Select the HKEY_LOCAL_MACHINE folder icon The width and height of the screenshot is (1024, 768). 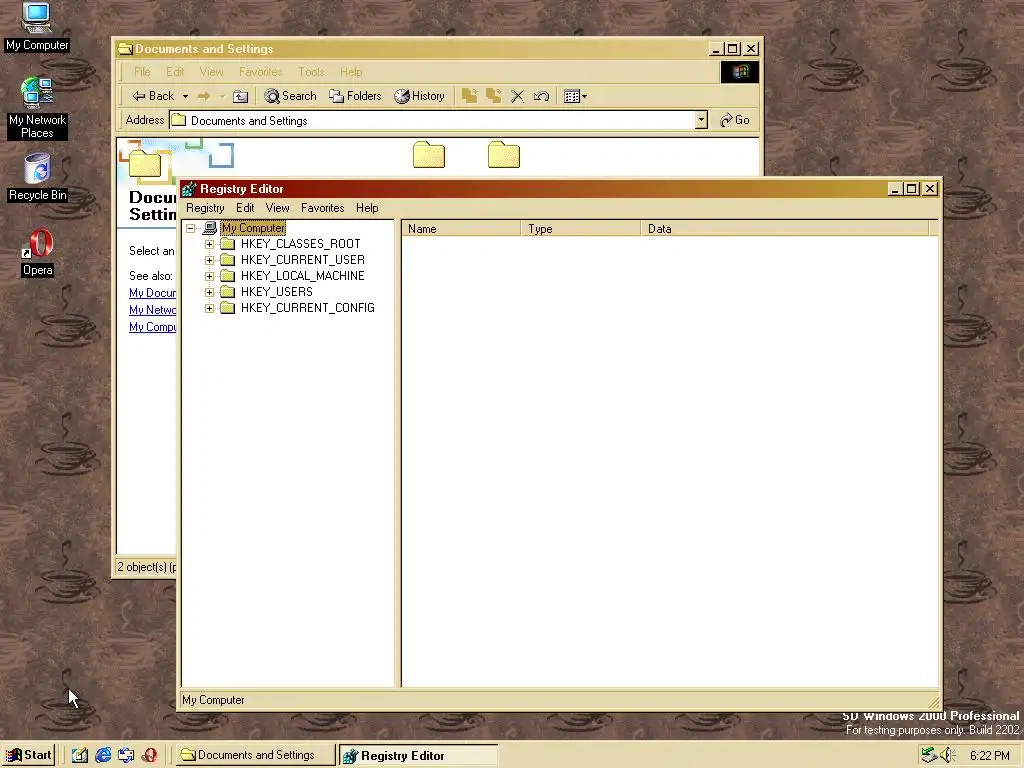coord(227,276)
